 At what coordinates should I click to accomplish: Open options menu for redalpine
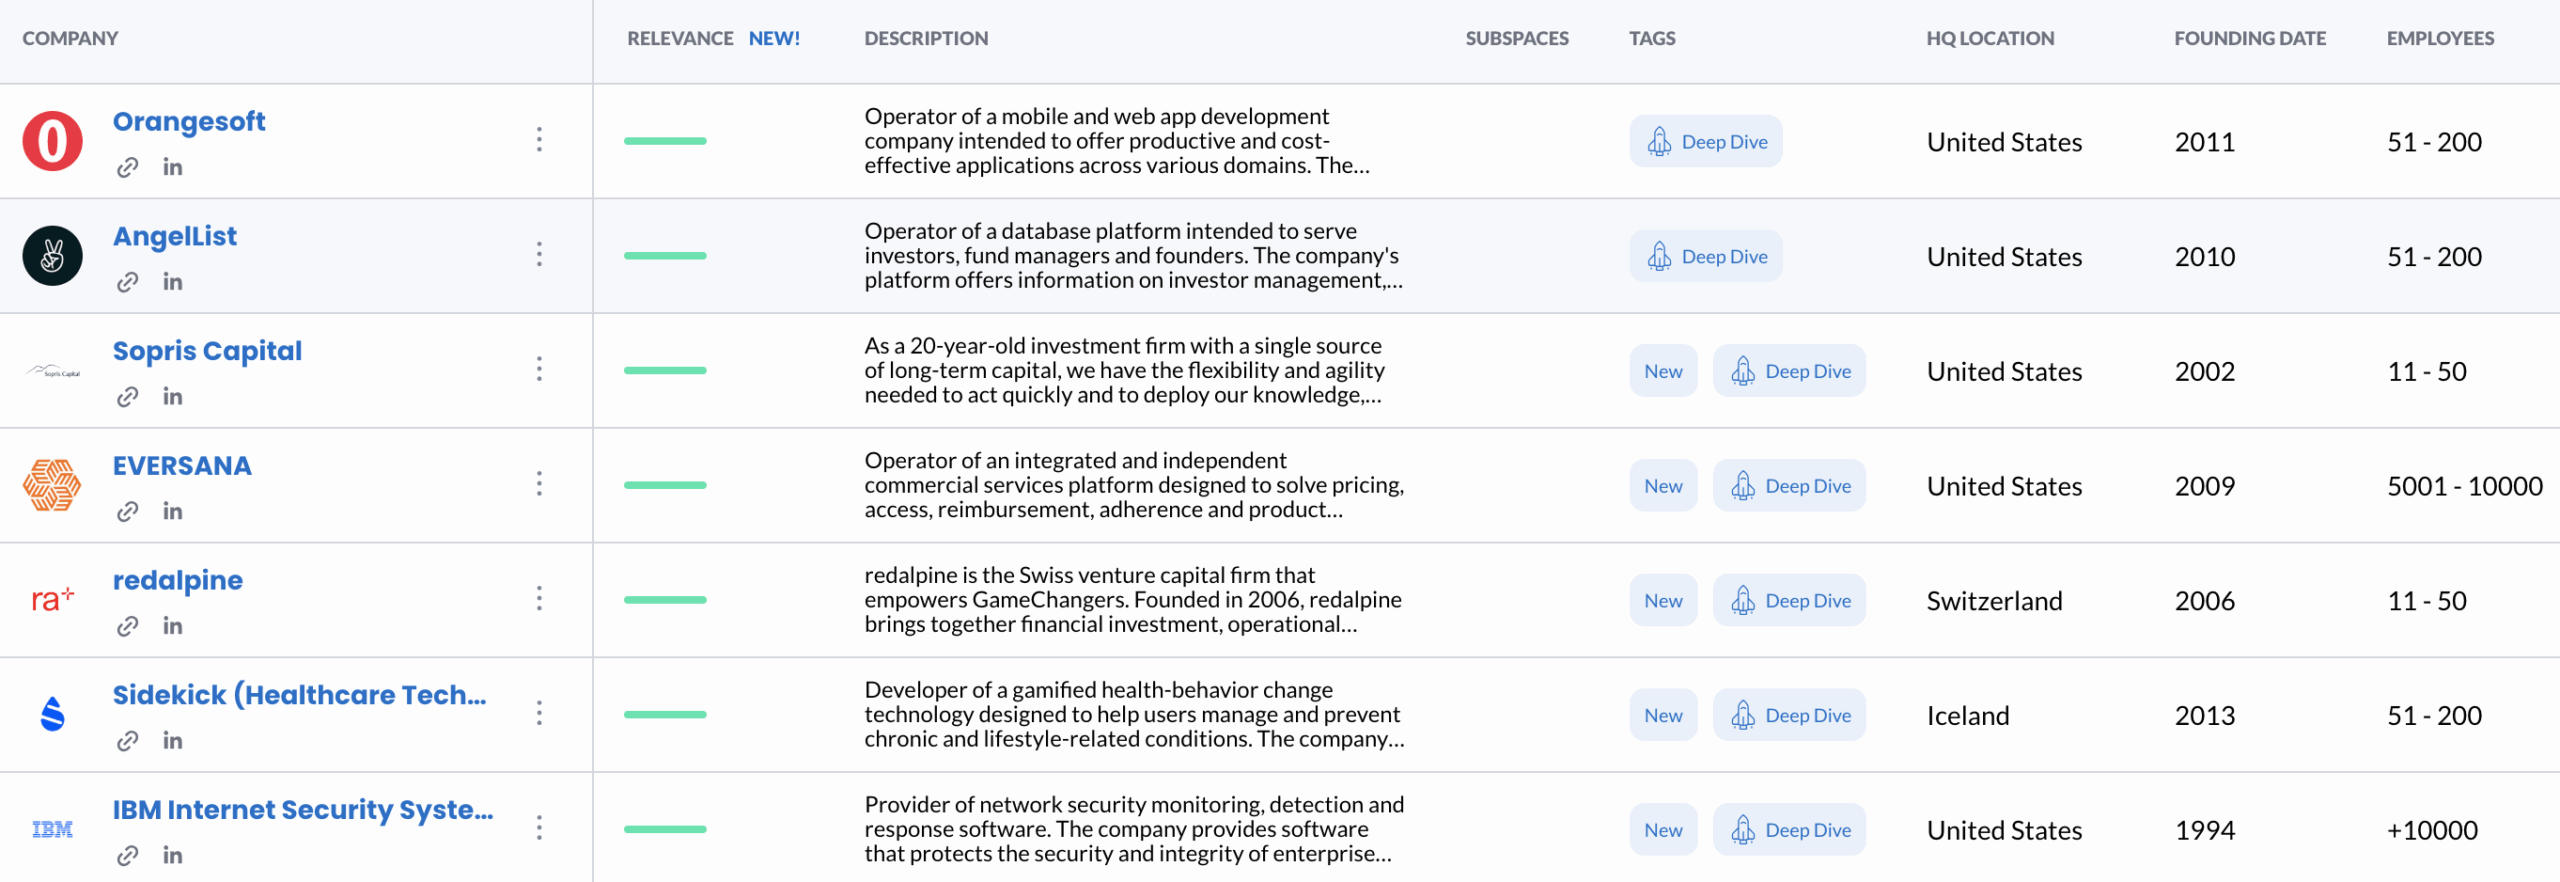coord(539,598)
